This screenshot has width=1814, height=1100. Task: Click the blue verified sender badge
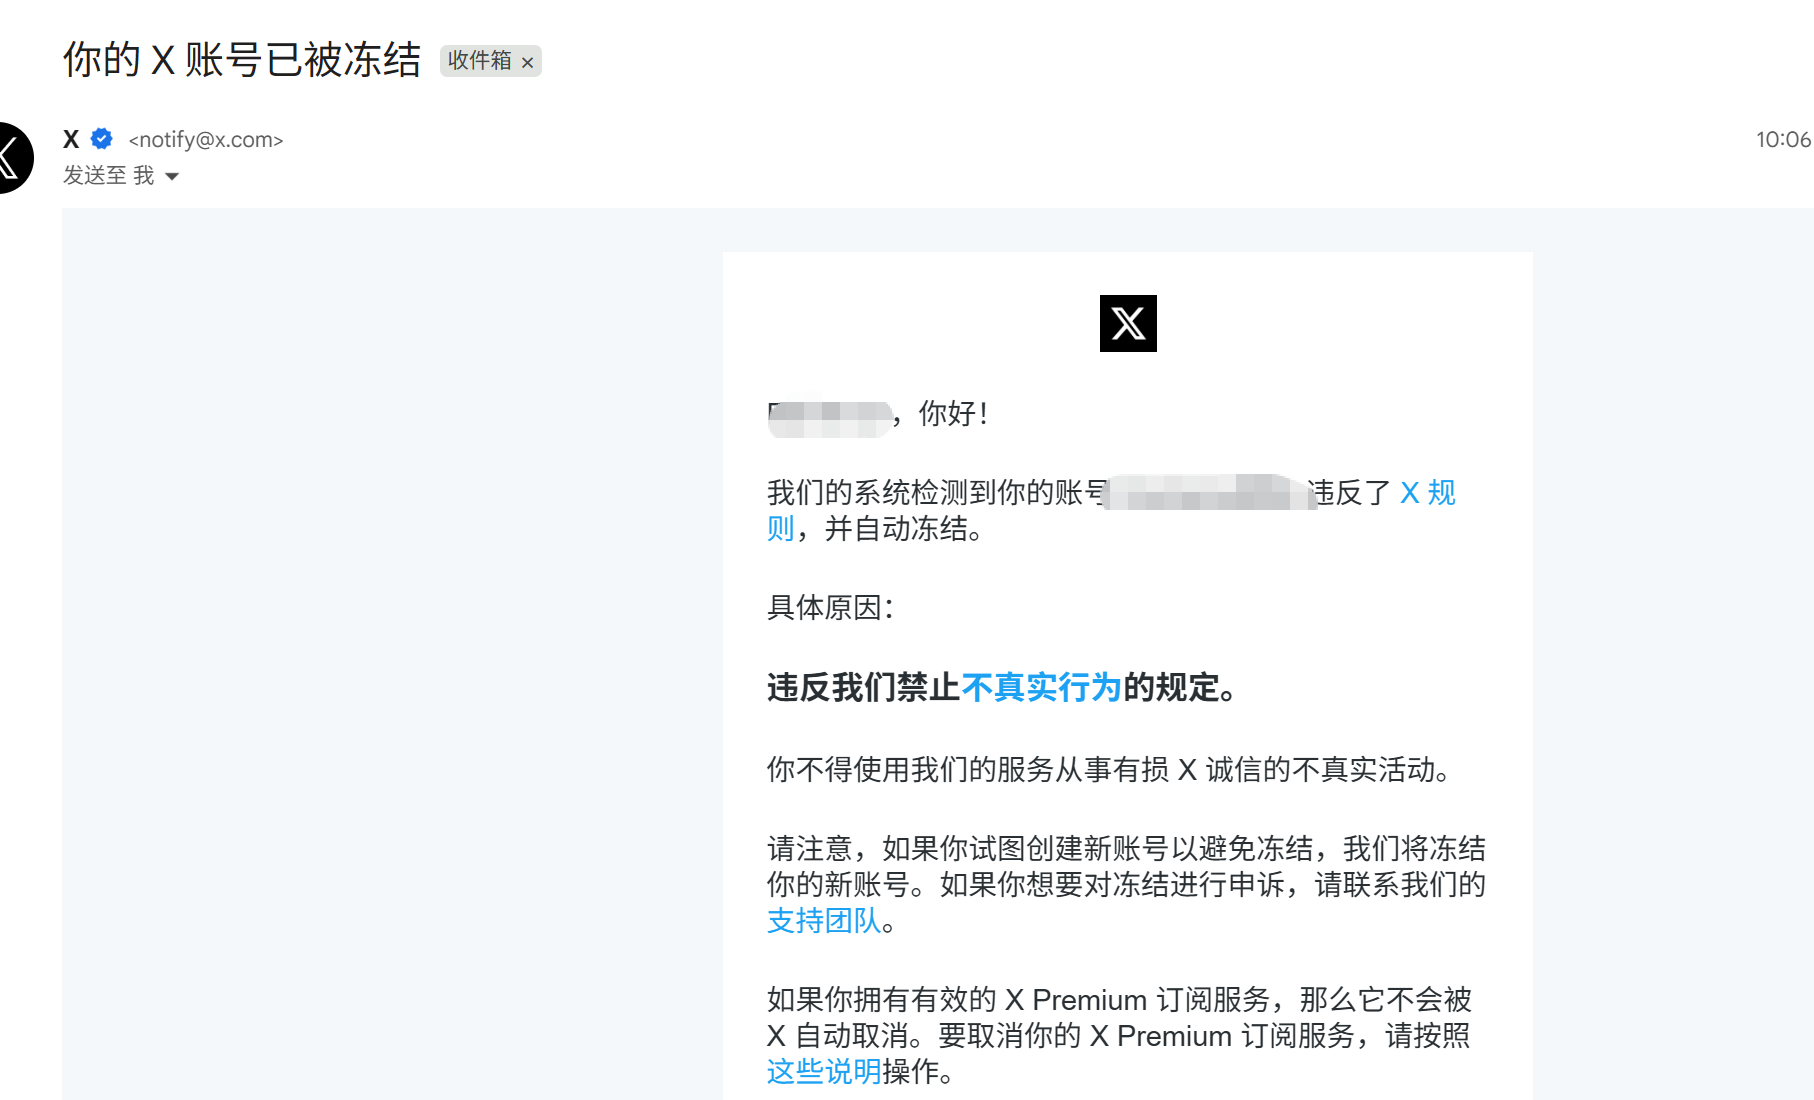(102, 139)
